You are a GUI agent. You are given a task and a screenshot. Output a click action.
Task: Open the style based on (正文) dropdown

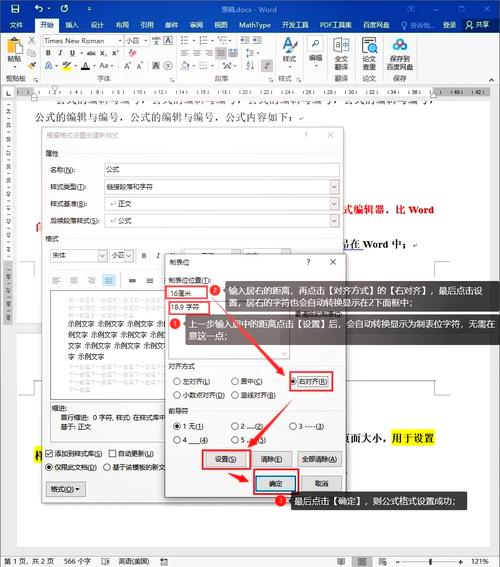click(334, 204)
